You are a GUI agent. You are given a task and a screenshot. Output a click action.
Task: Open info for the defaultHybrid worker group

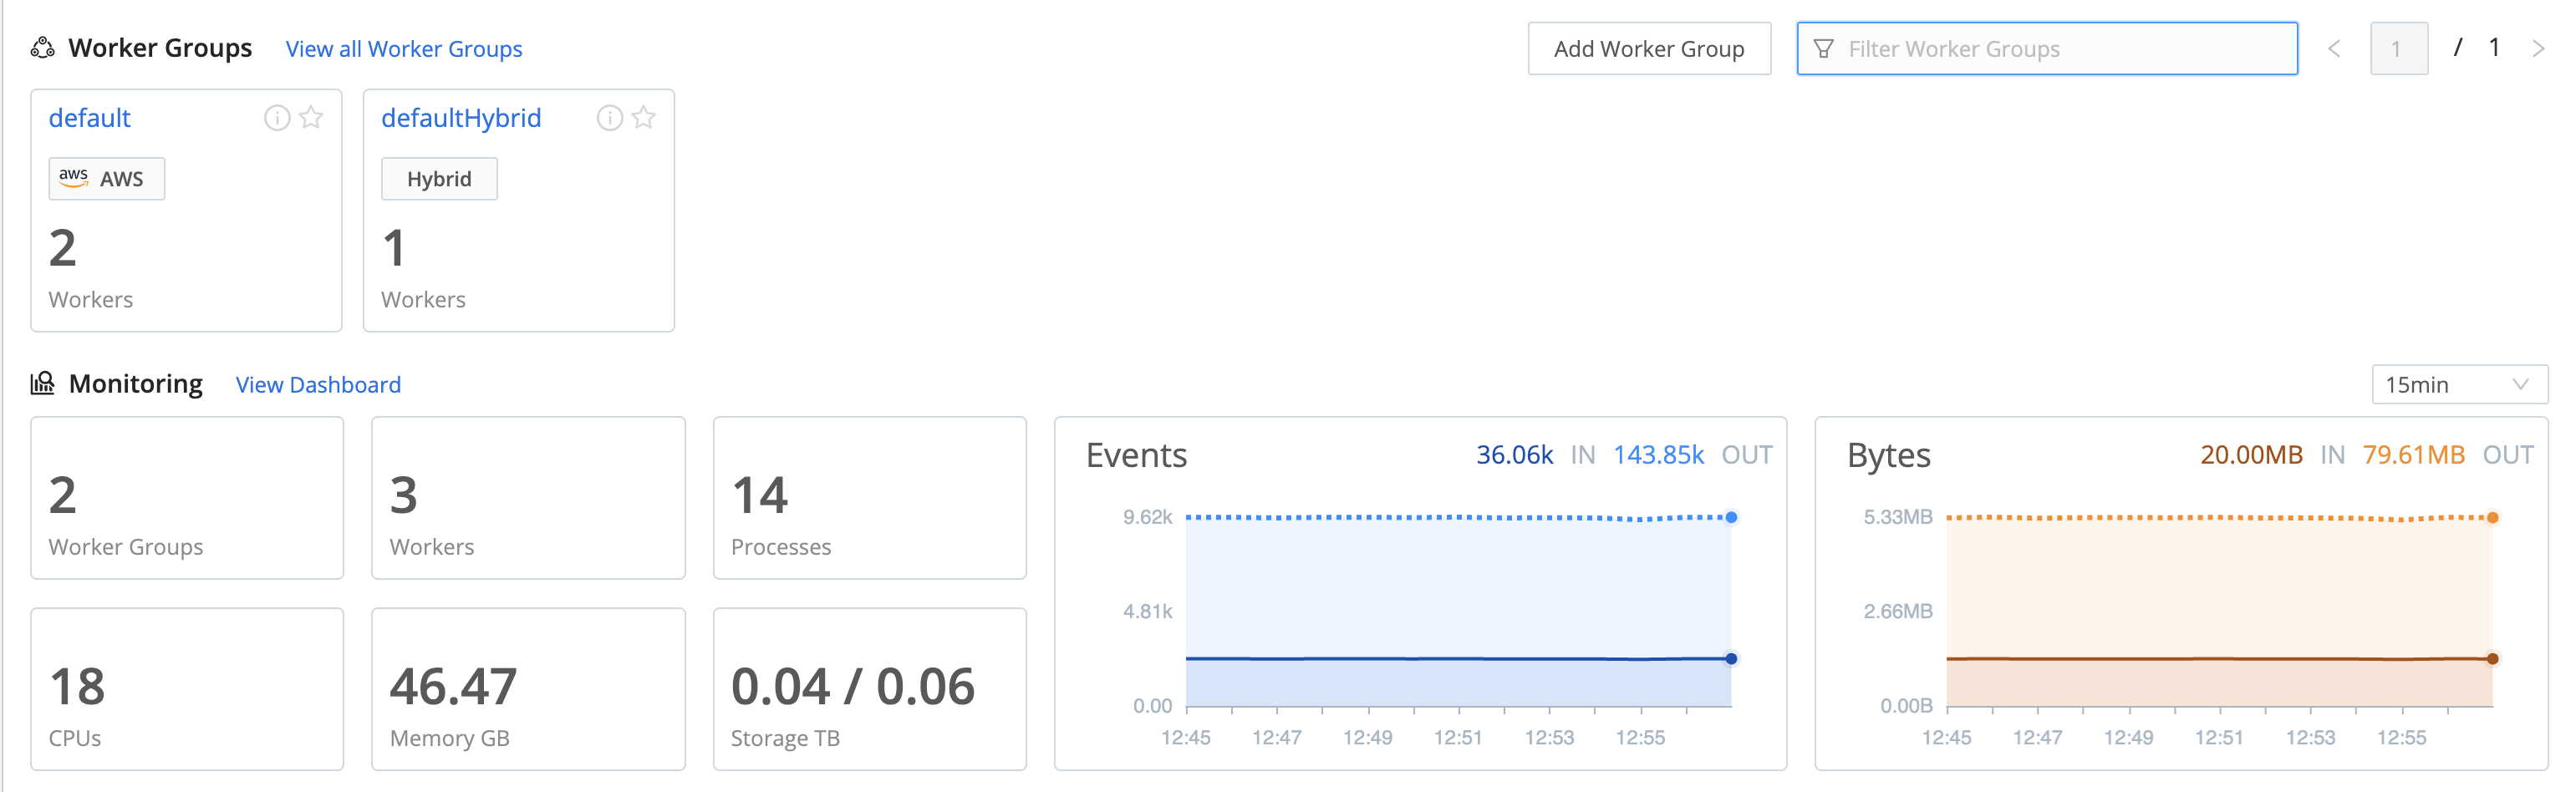tap(609, 118)
